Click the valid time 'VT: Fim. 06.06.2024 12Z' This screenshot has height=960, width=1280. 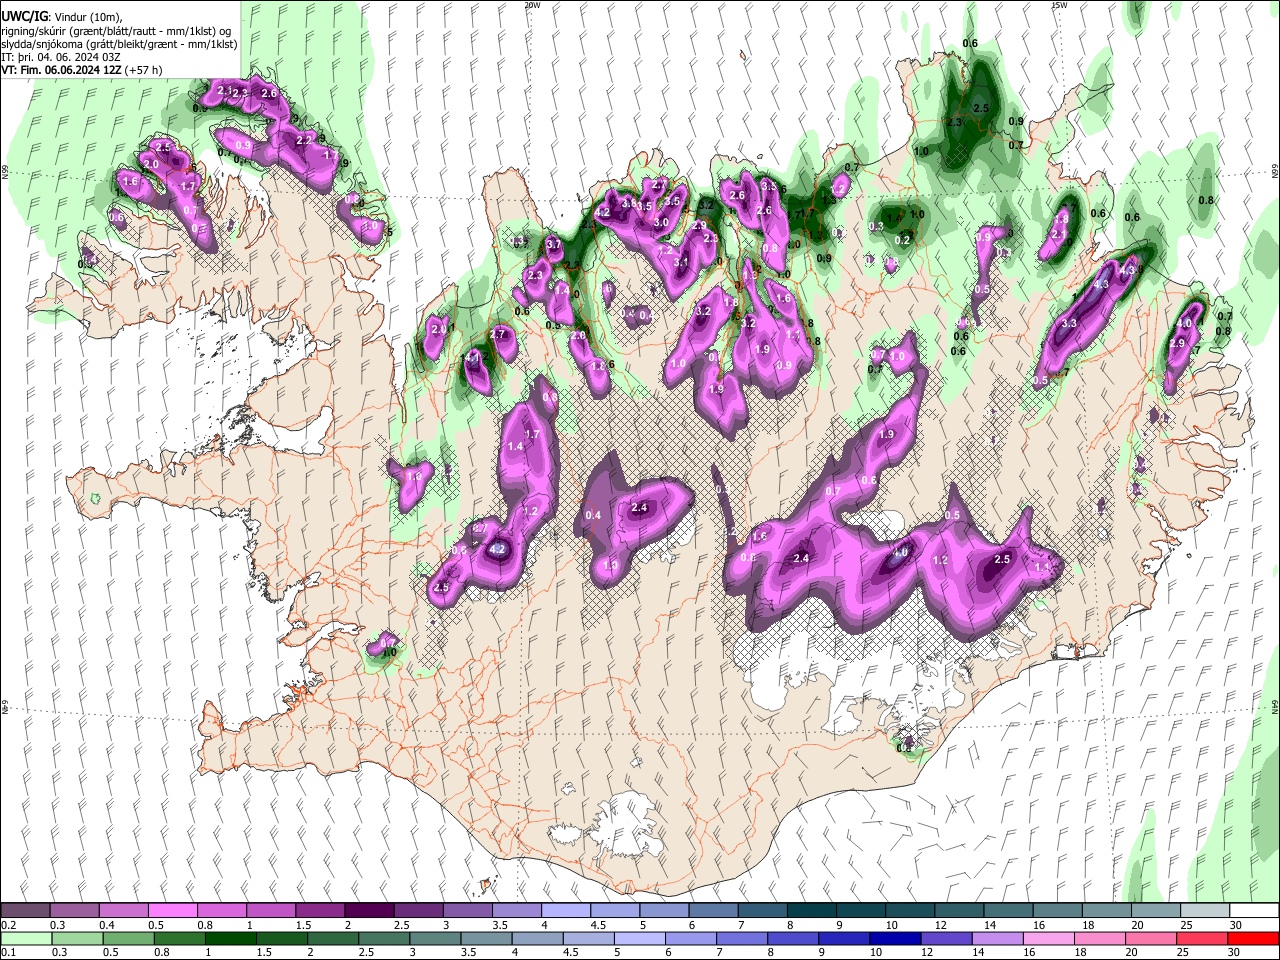(61, 70)
